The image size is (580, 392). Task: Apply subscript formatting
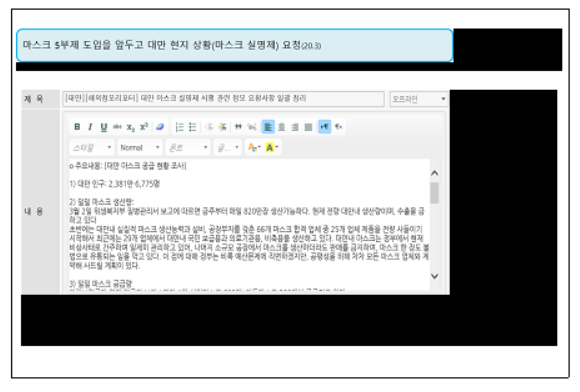coord(131,127)
